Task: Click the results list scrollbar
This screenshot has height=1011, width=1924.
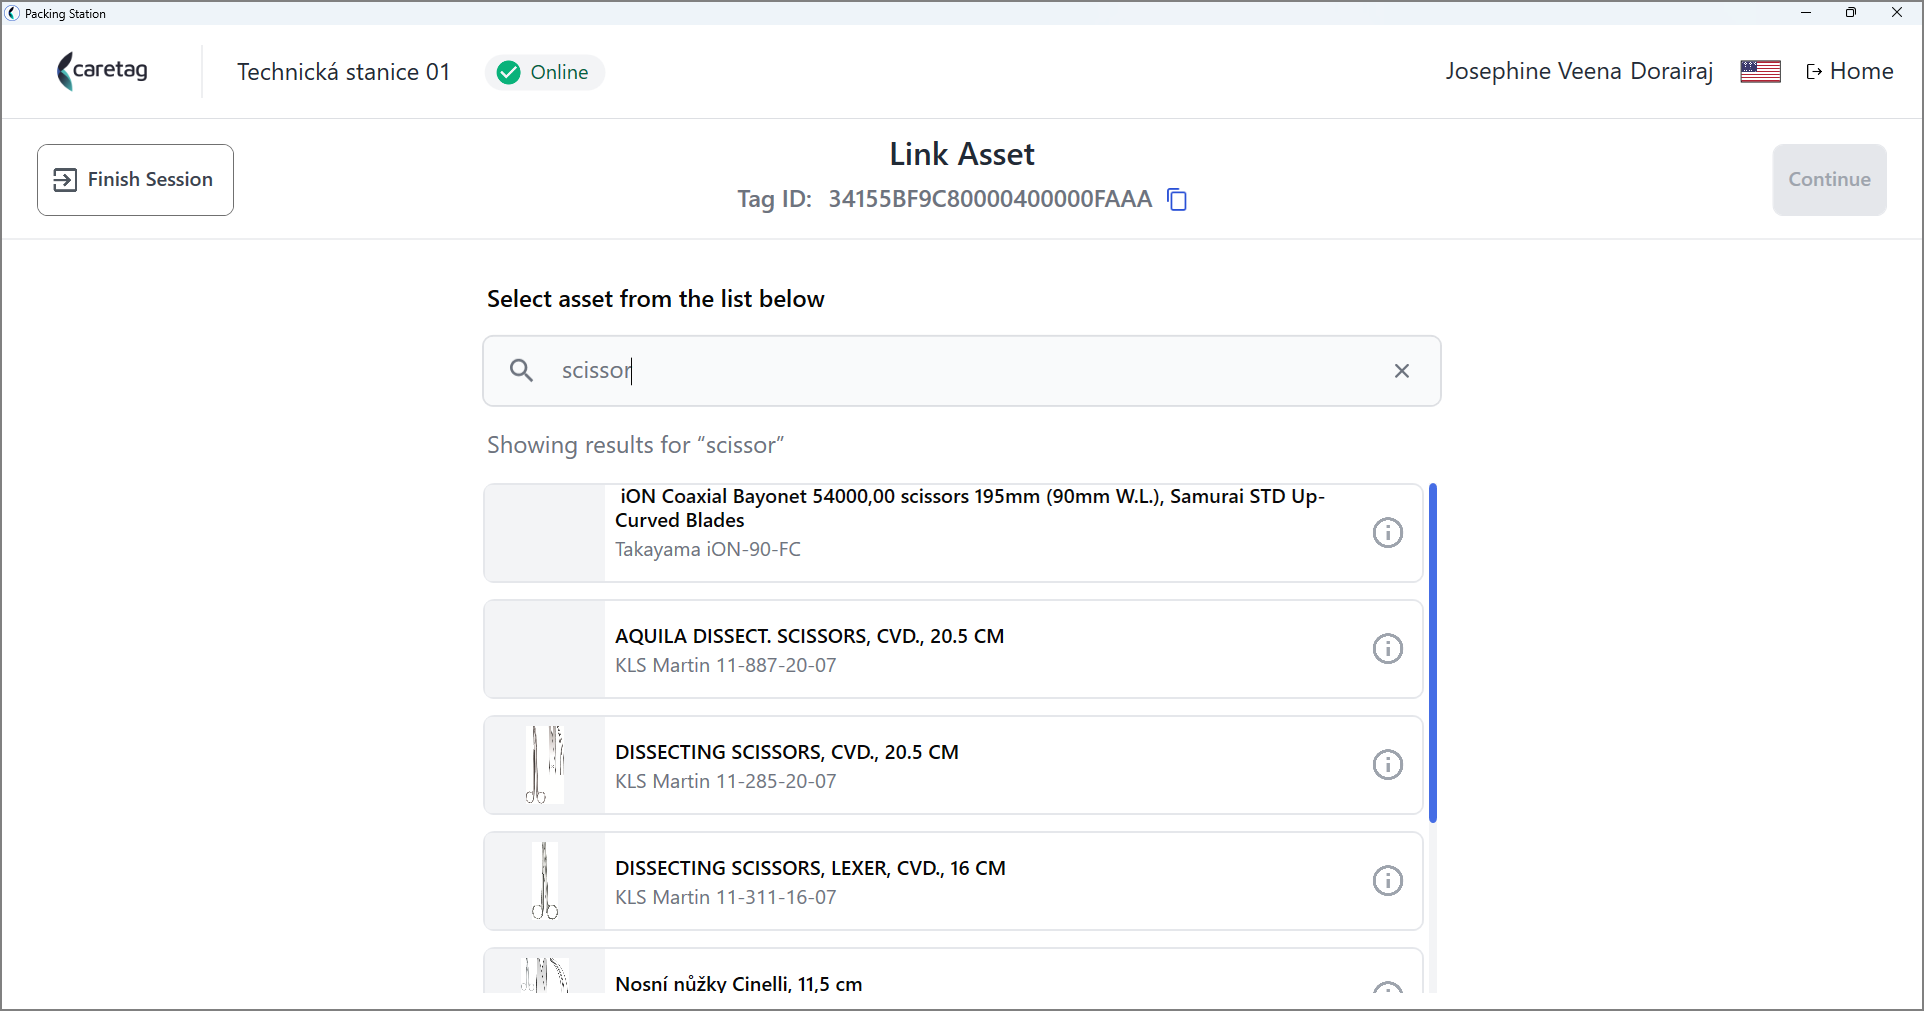Action: pos(1433,653)
